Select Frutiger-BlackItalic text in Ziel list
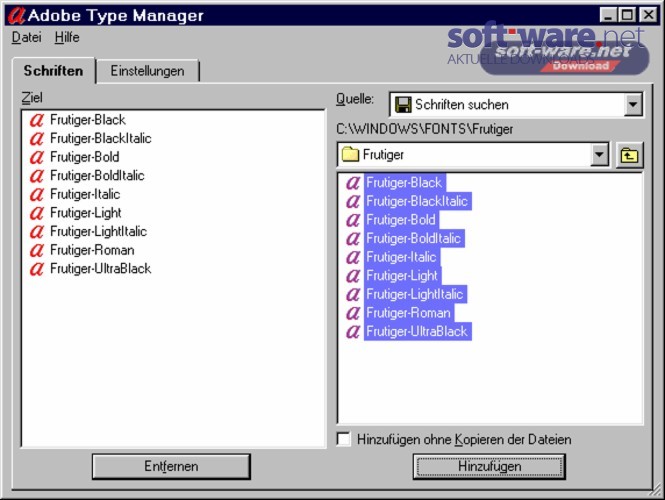Image resolution: width=665 pixels, height=500 pixels. (x=101, y=139)
